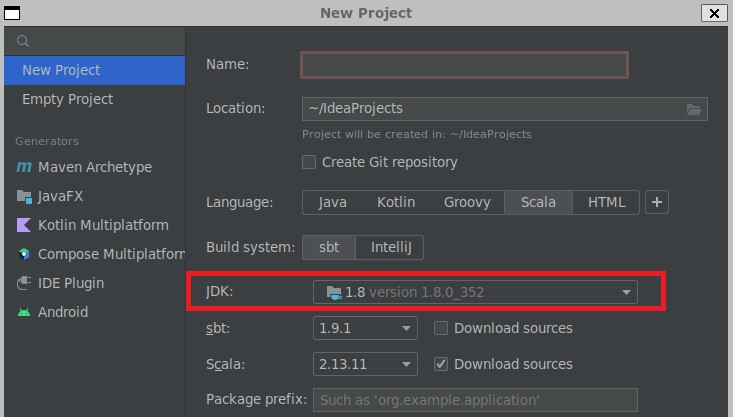Click 'Project will be created in' hint text
This screenshot has width=733, height=417.
click(x=417, y=135)
